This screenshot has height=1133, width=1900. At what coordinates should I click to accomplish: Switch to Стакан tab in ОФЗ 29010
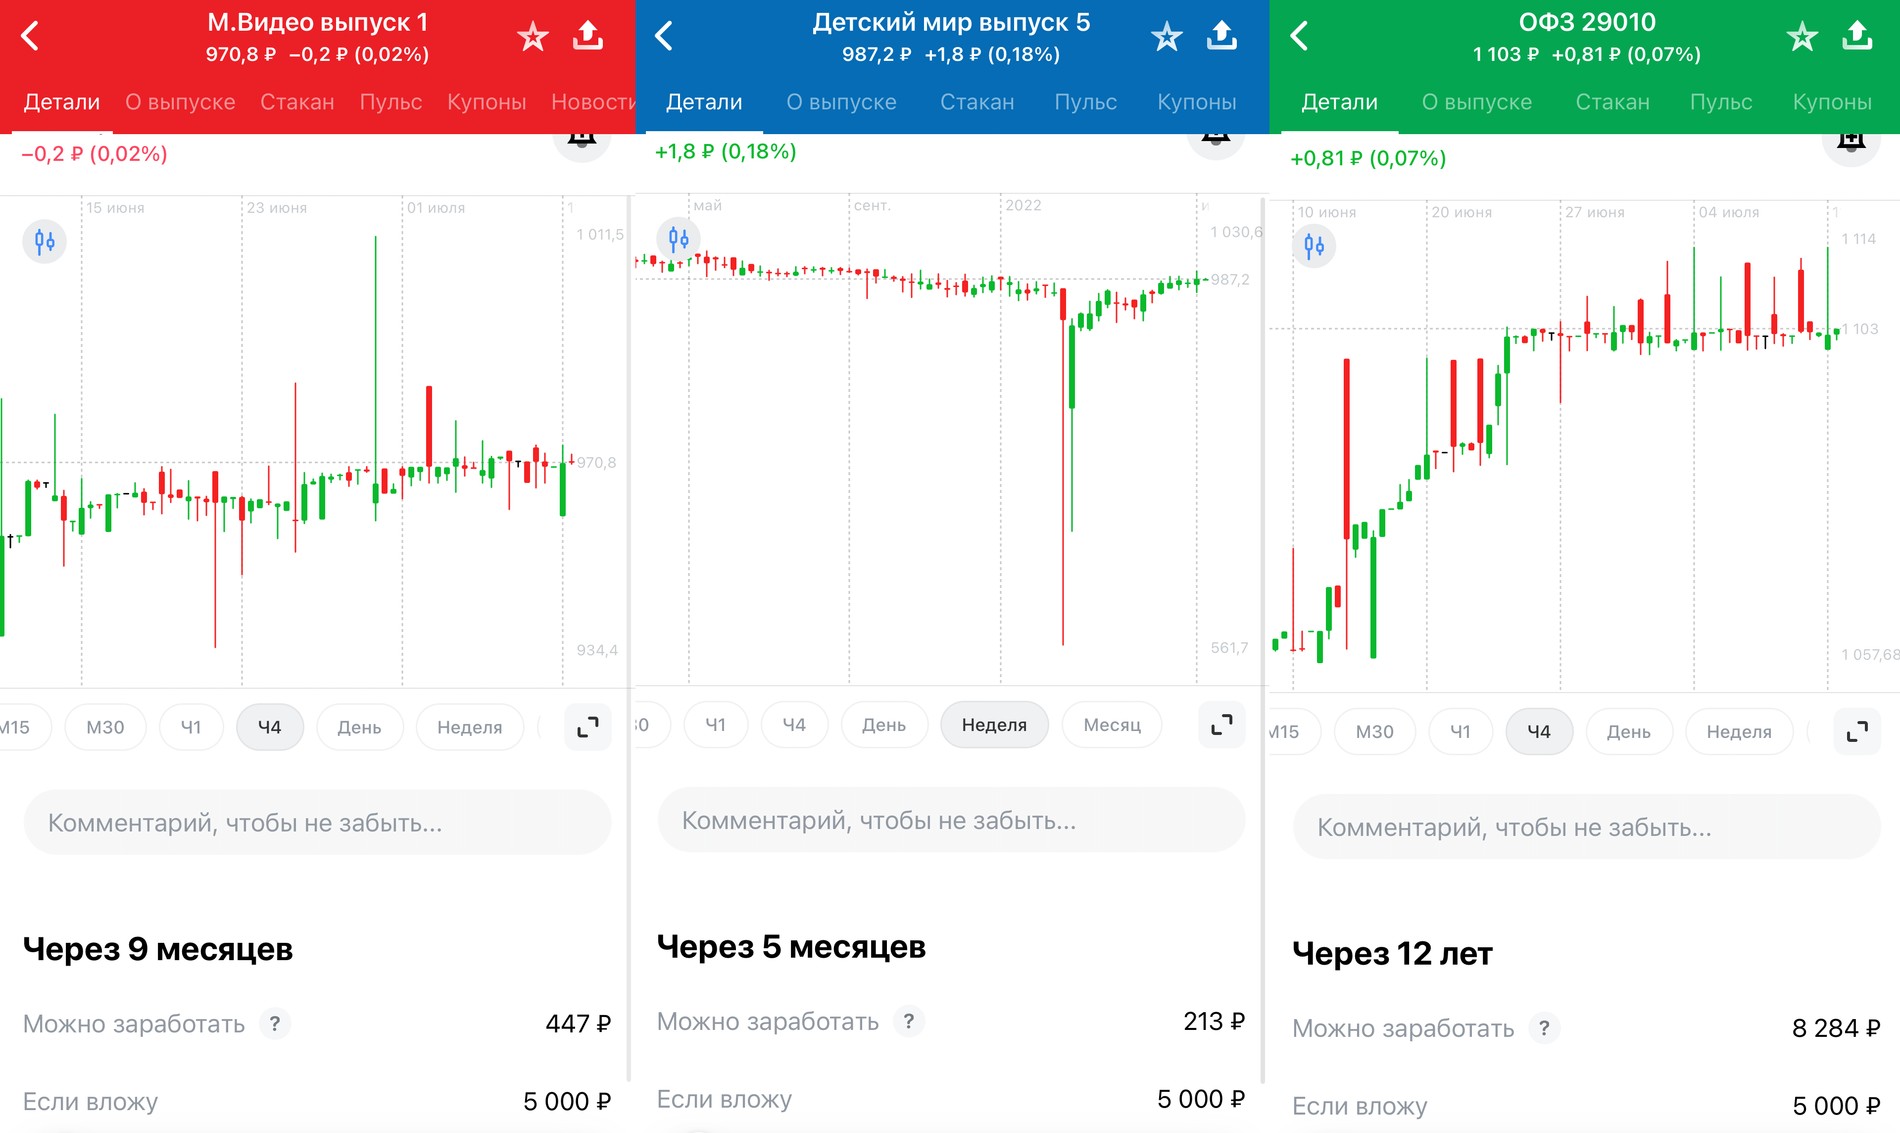[1612, 102]
